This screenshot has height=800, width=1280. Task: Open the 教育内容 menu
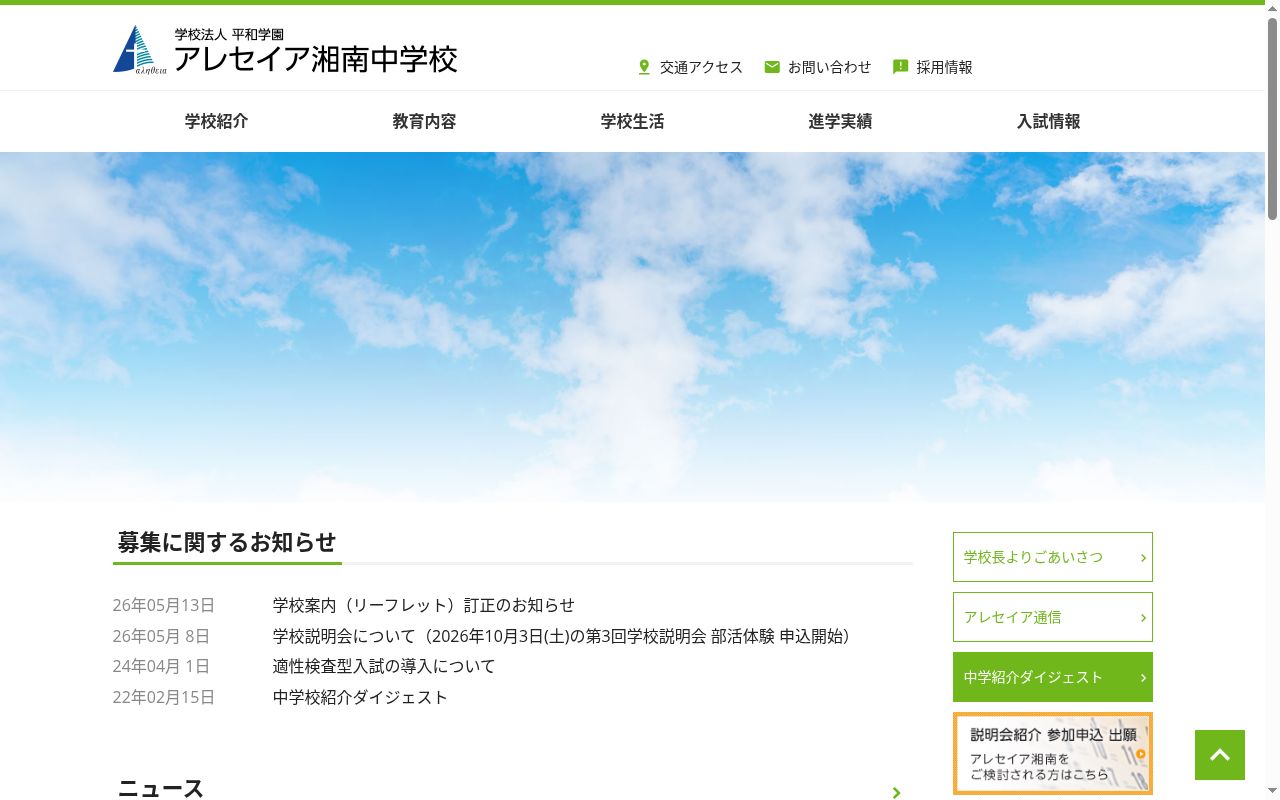click(424, 121)
